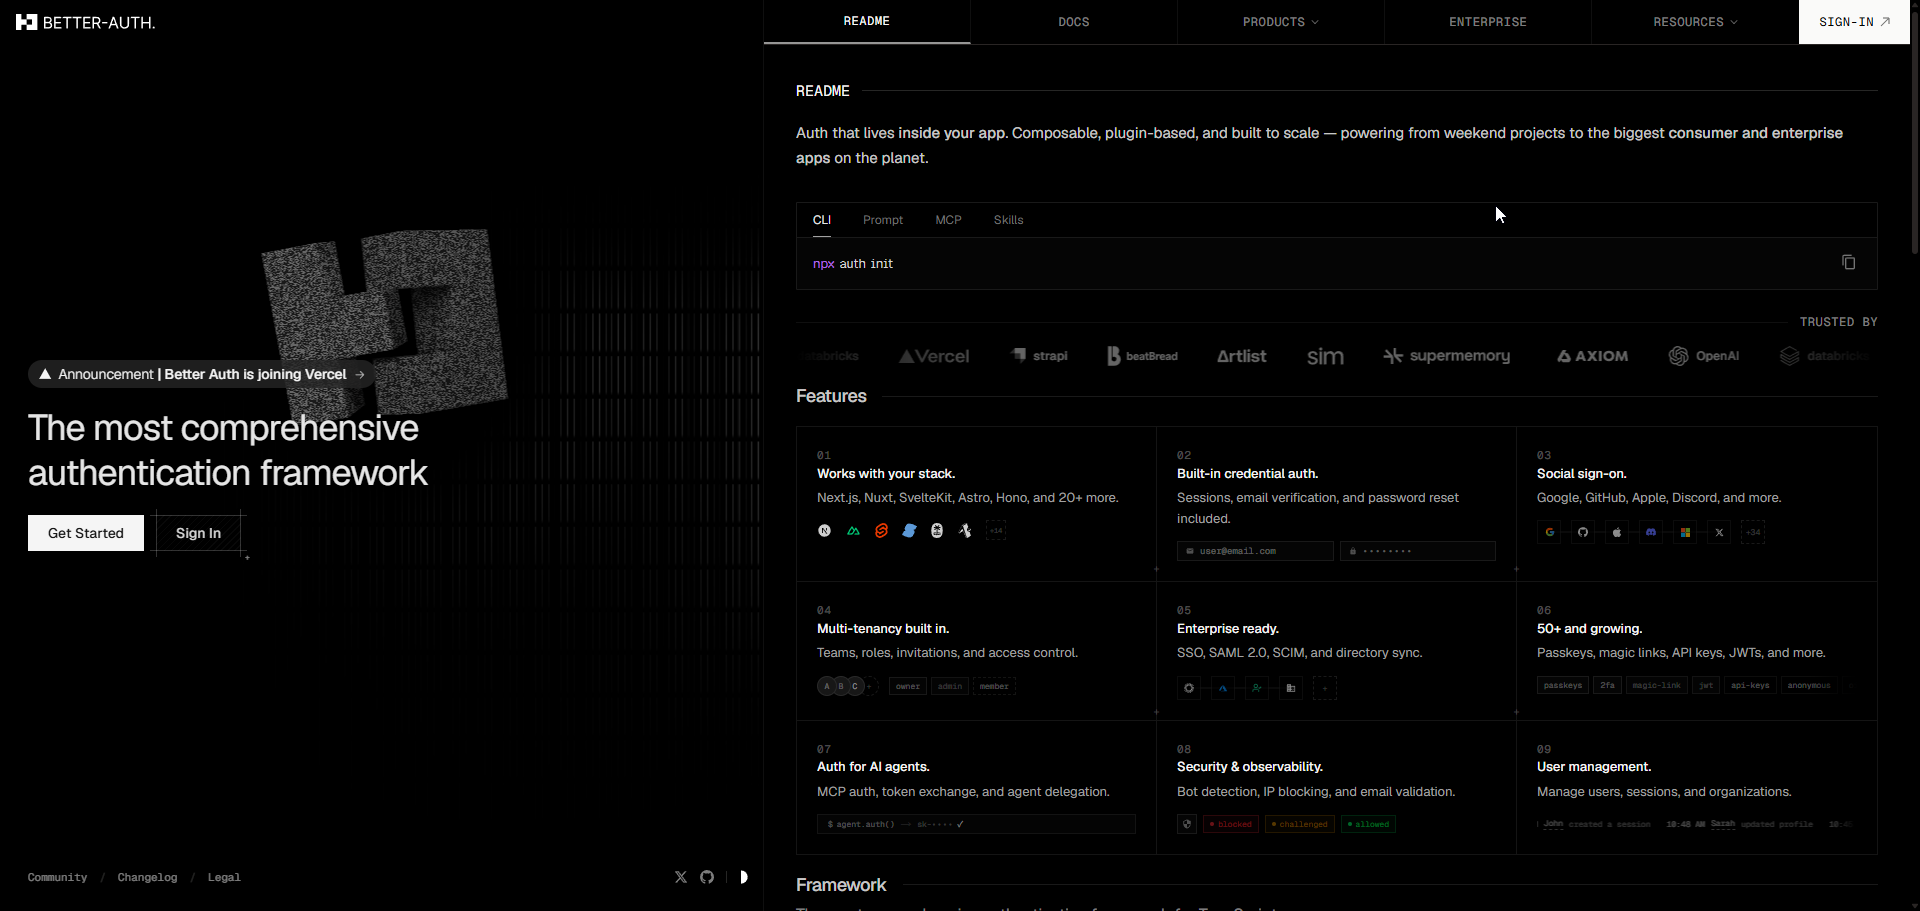Screen dimensions: 1920x911
Task: Click the member role tag
Action: [x=994, y=686]
